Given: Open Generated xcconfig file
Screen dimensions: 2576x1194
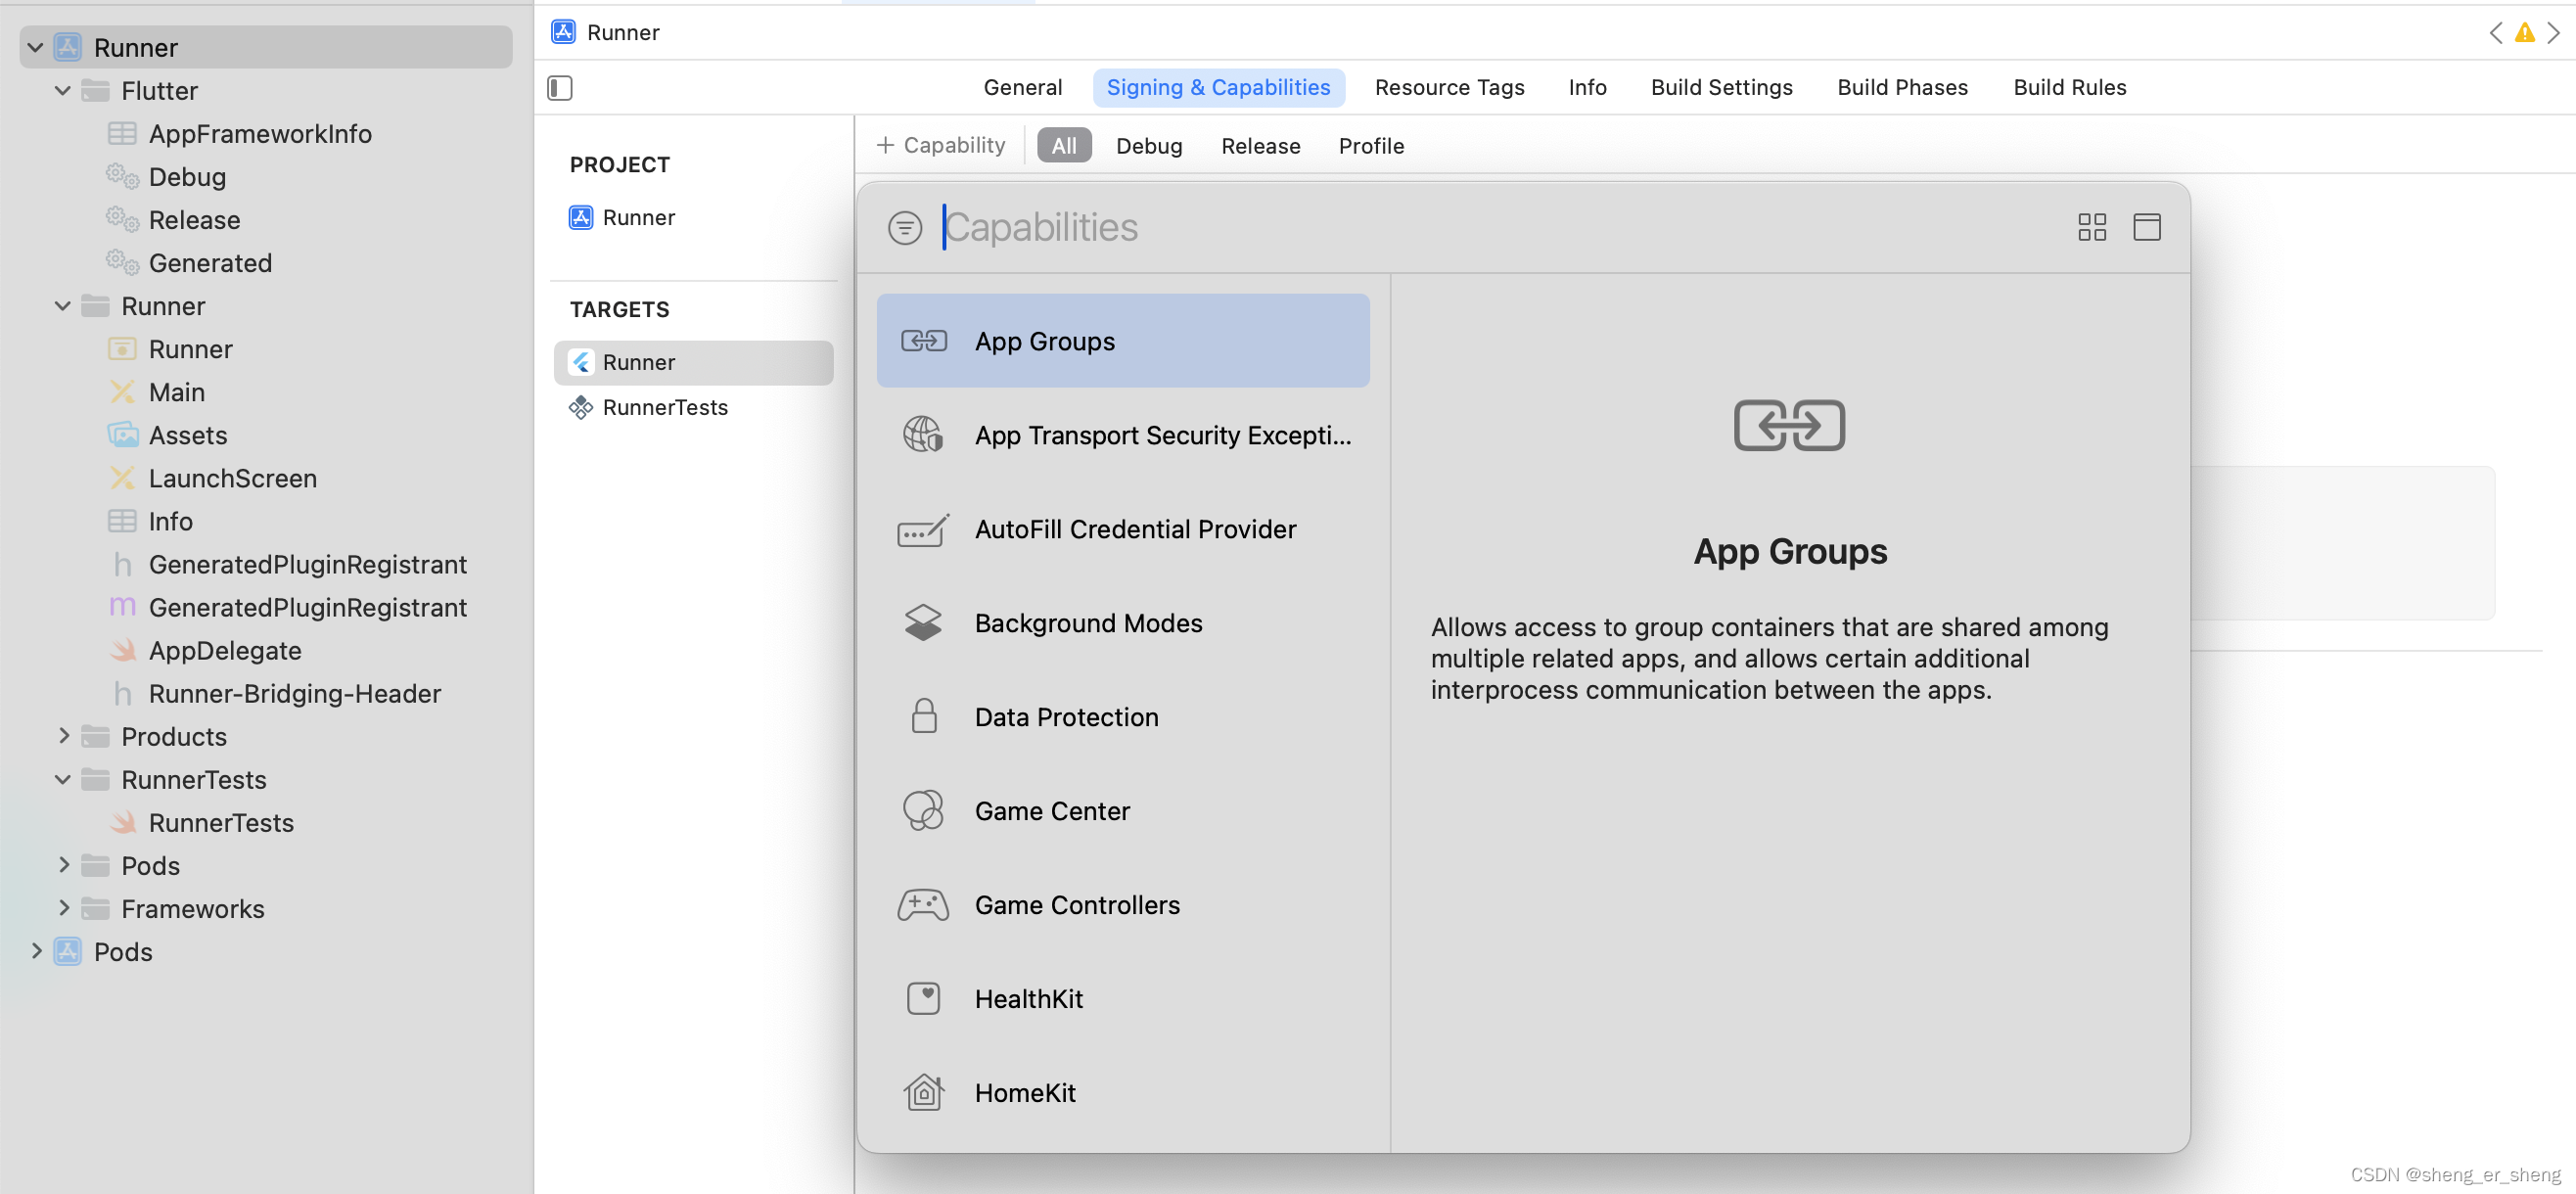Looking at the screenshot, I should pos(210,263).
